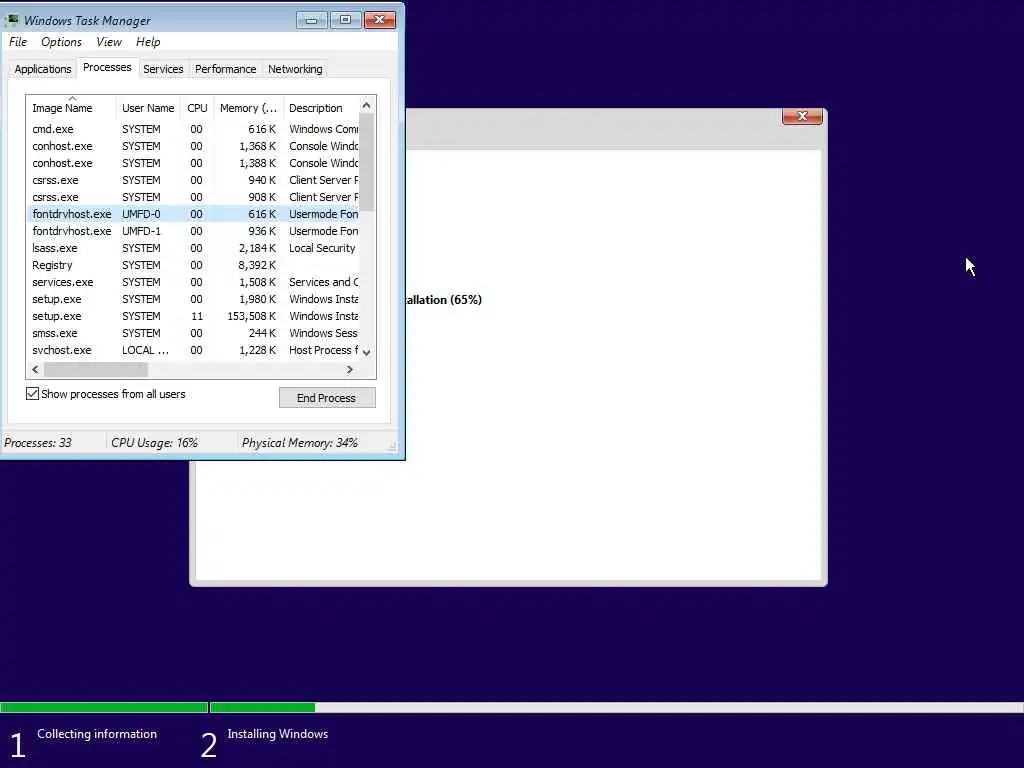Switch to the Networking tab
This screenshot has width=1024, height=768.
tap(295, 69)
